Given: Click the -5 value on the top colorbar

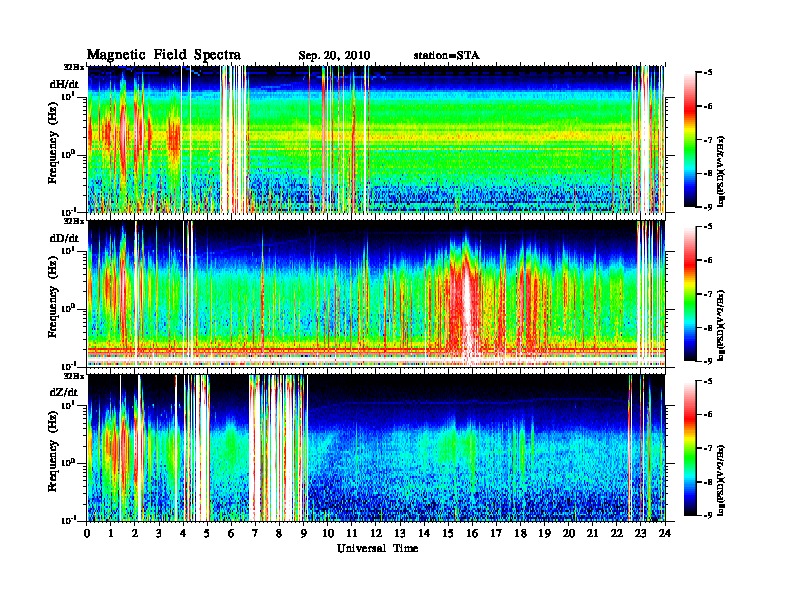Looking at the screenshot, I should click(708, 73).
